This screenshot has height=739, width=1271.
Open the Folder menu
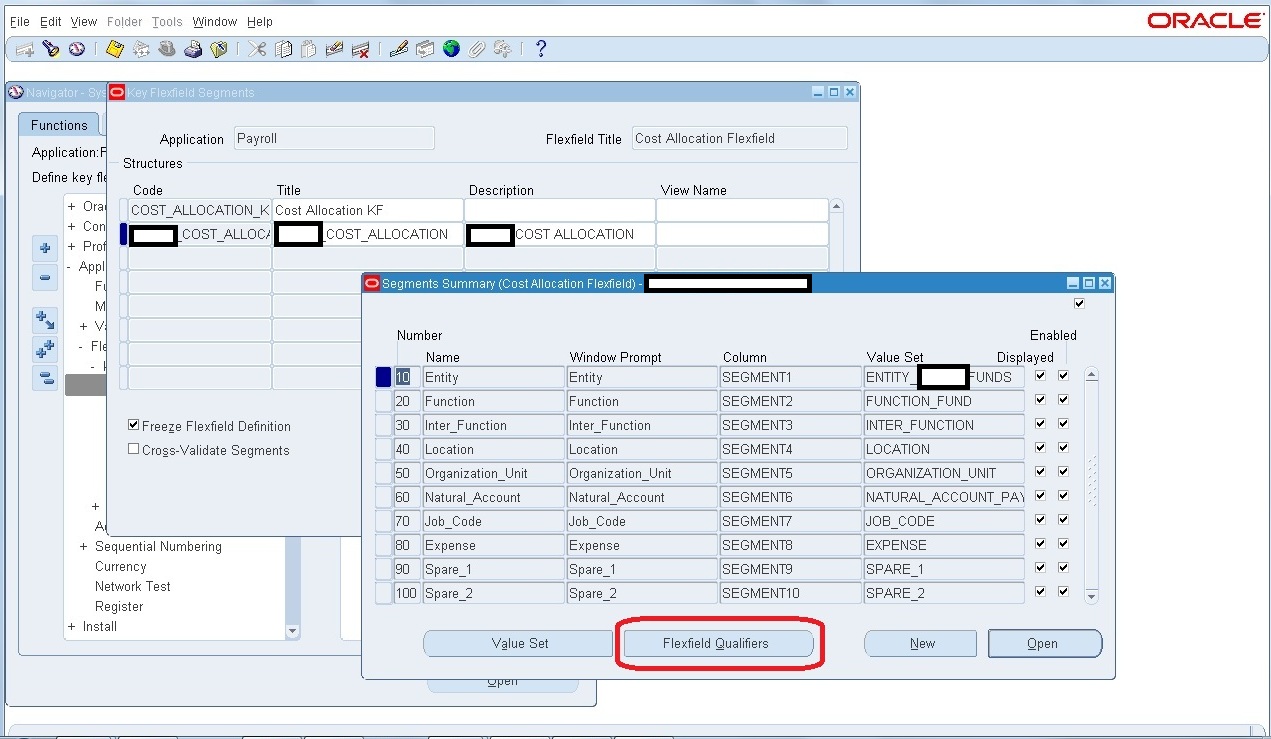[x=124, y=21]
